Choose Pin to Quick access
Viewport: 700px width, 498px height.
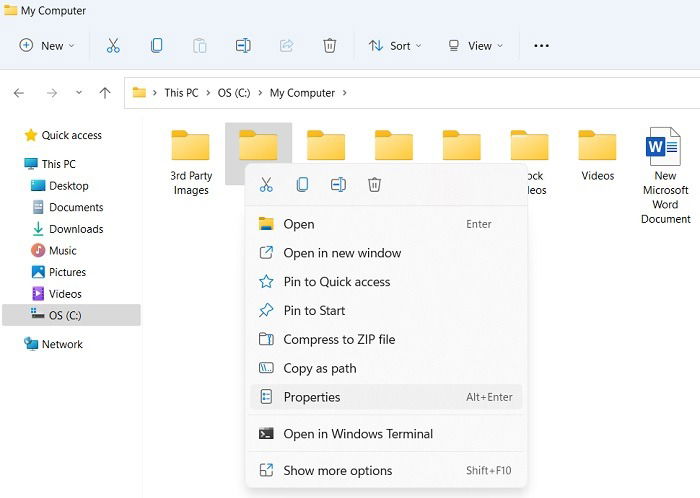pyautogui.click(x=386, y=282)
